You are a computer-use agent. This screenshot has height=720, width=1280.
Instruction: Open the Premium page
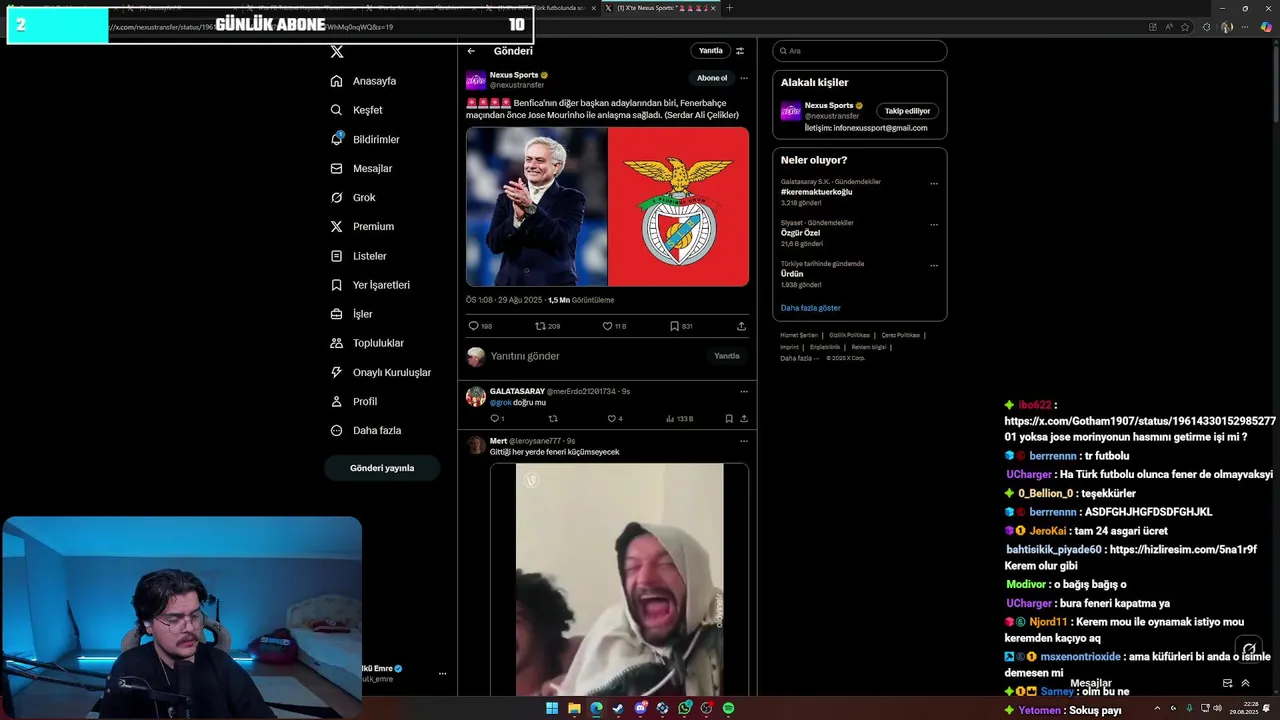click(x=363, y=226)
